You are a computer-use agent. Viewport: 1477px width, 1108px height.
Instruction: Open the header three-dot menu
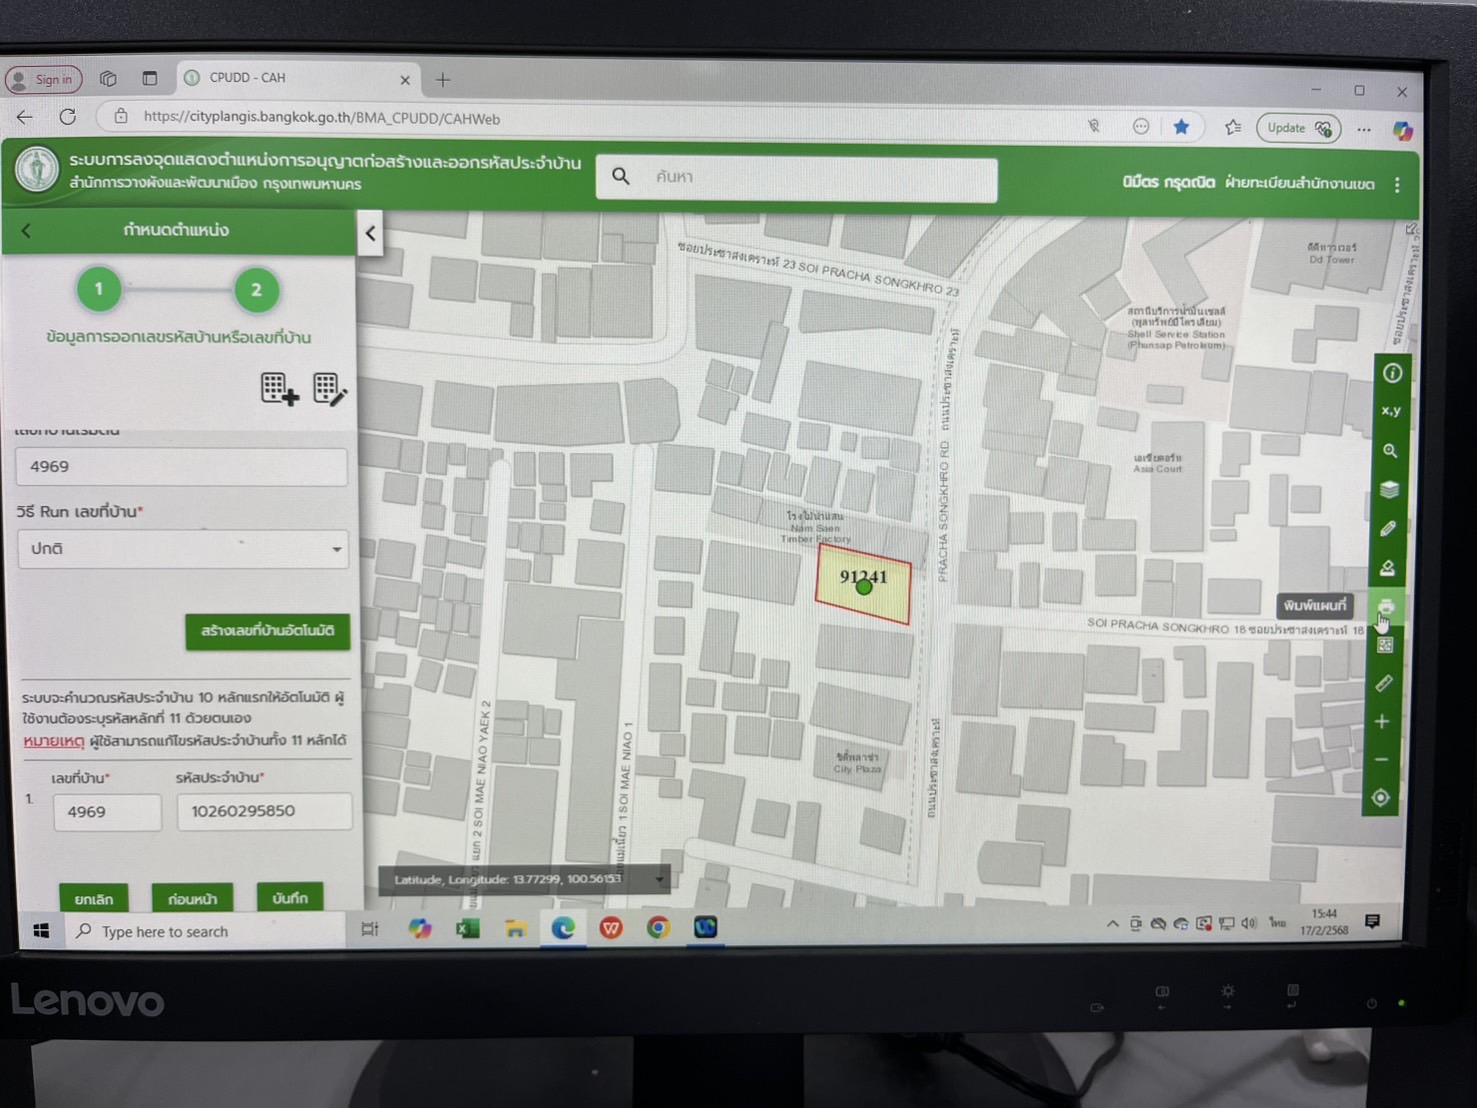1397,185
